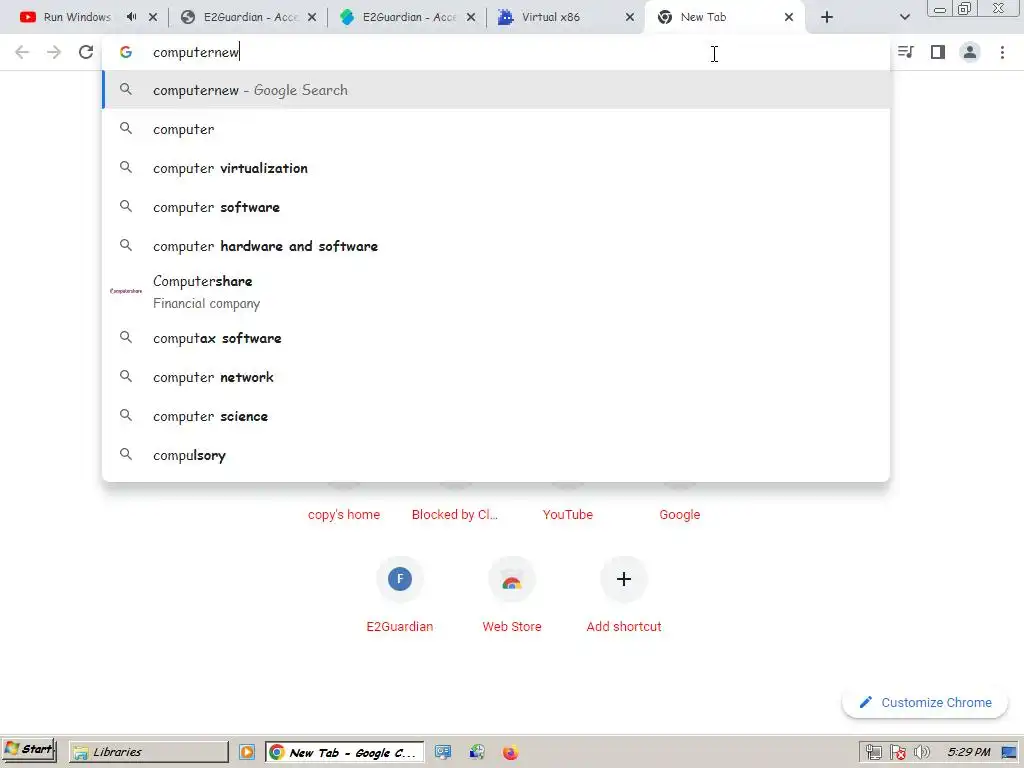Click the browser Forward arrow
The width and height of the screenshot is (1024, 768).
point(54,52)
